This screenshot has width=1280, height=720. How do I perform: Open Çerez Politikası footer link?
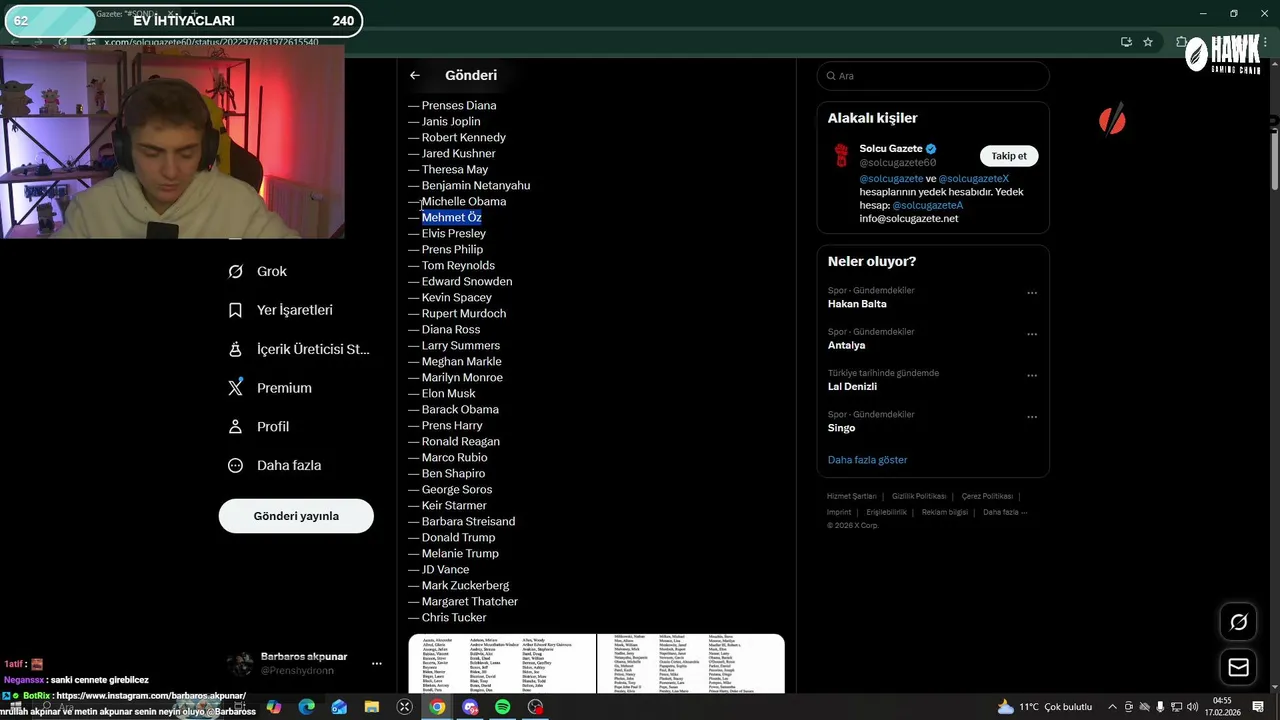(987, 496)
